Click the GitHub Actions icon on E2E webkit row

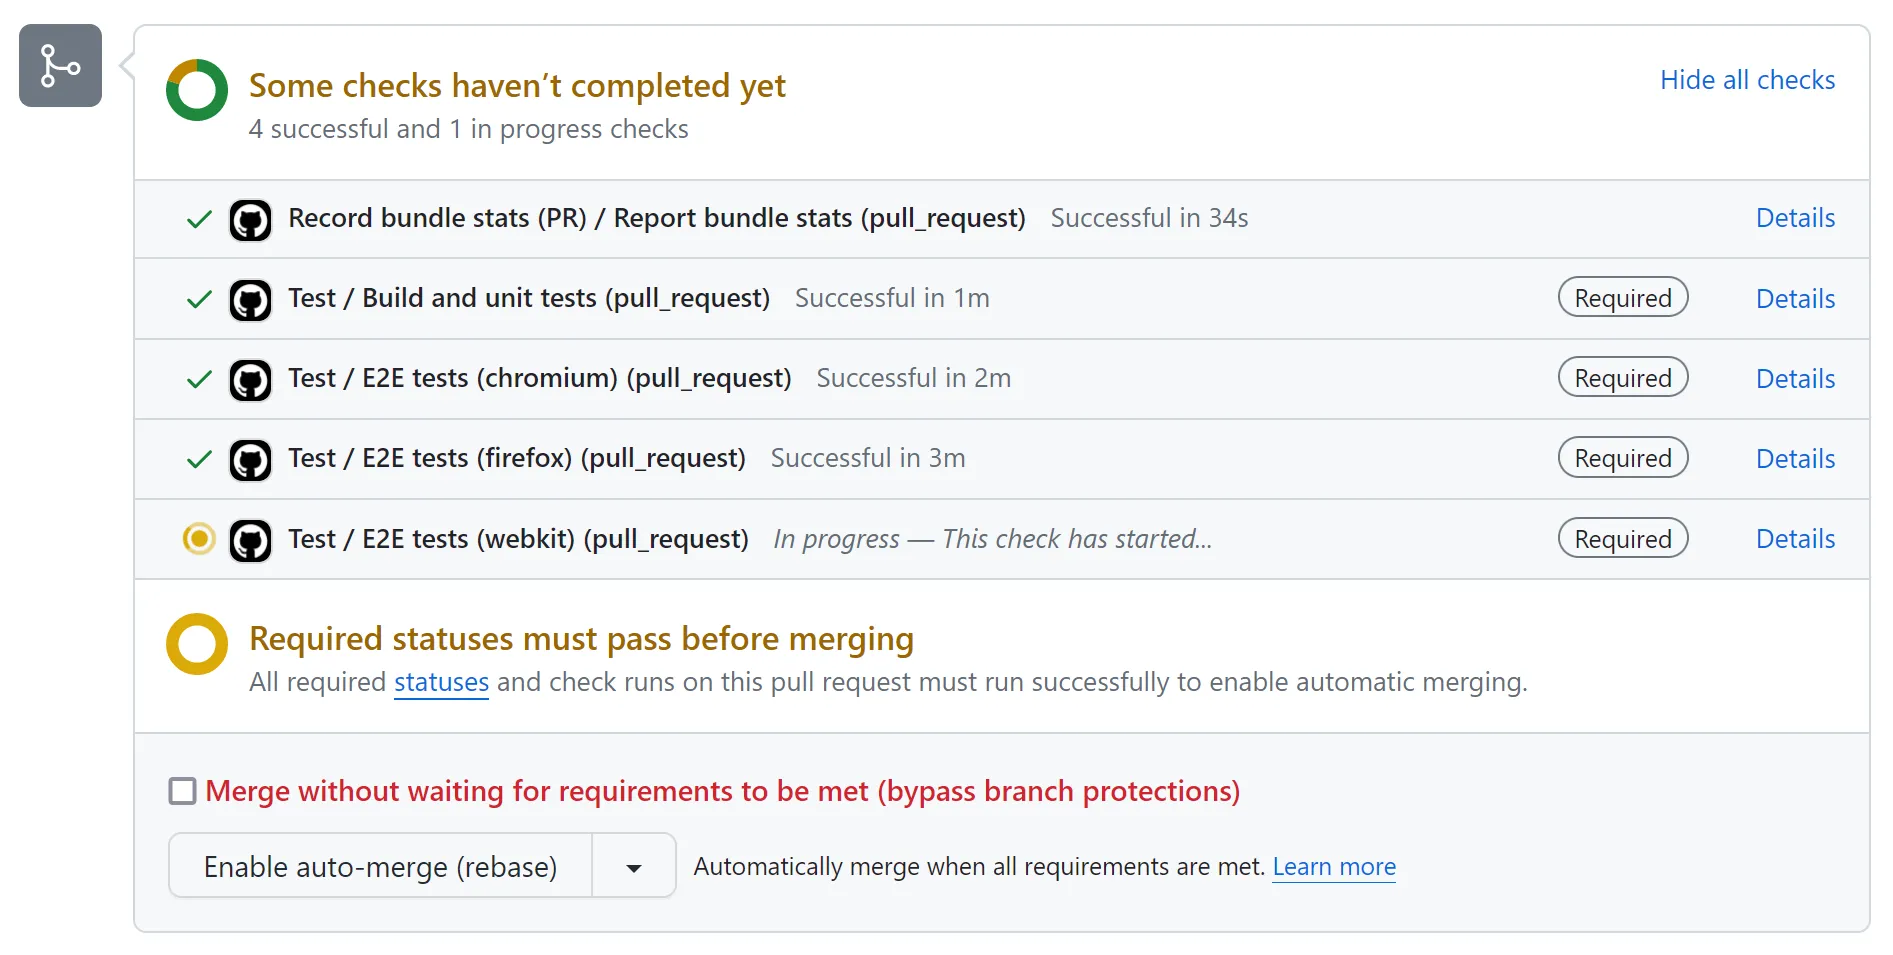(x=251, y=539)
